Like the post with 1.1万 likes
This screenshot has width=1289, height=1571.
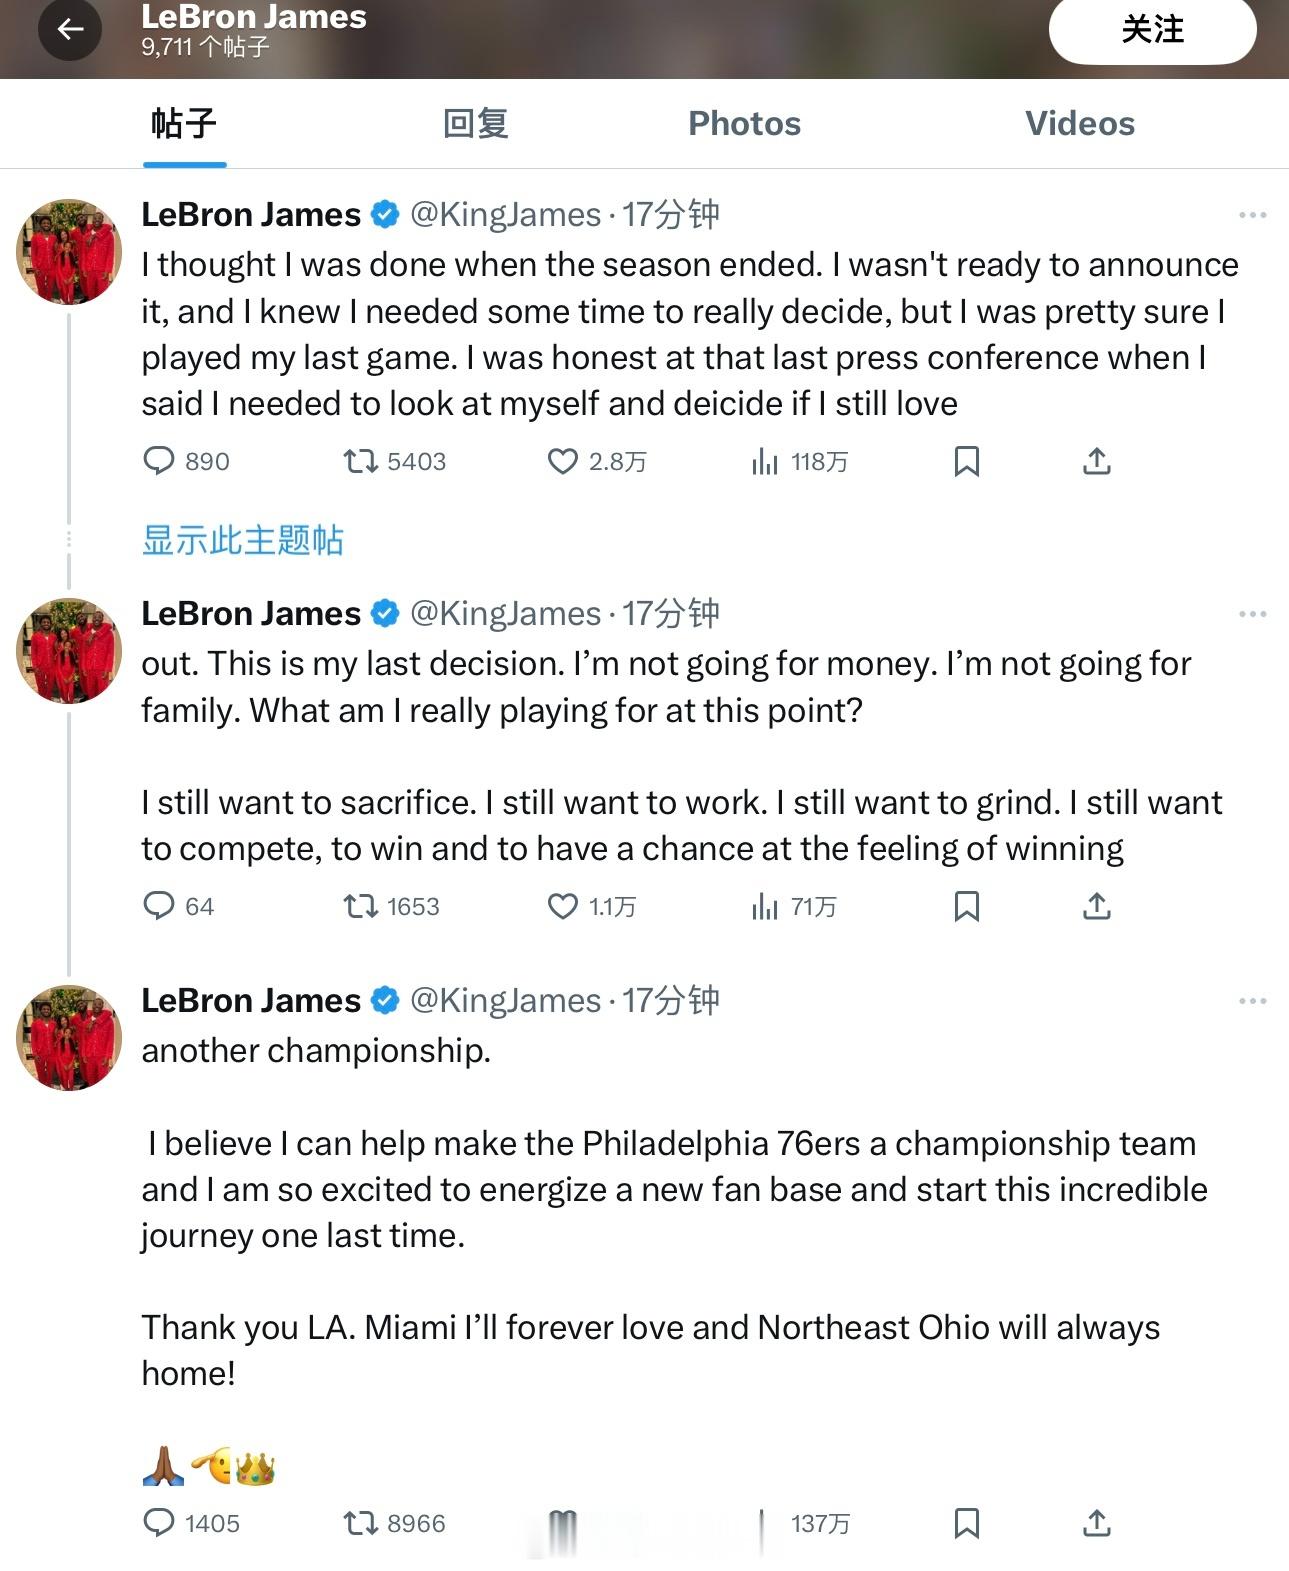(591, 906)
